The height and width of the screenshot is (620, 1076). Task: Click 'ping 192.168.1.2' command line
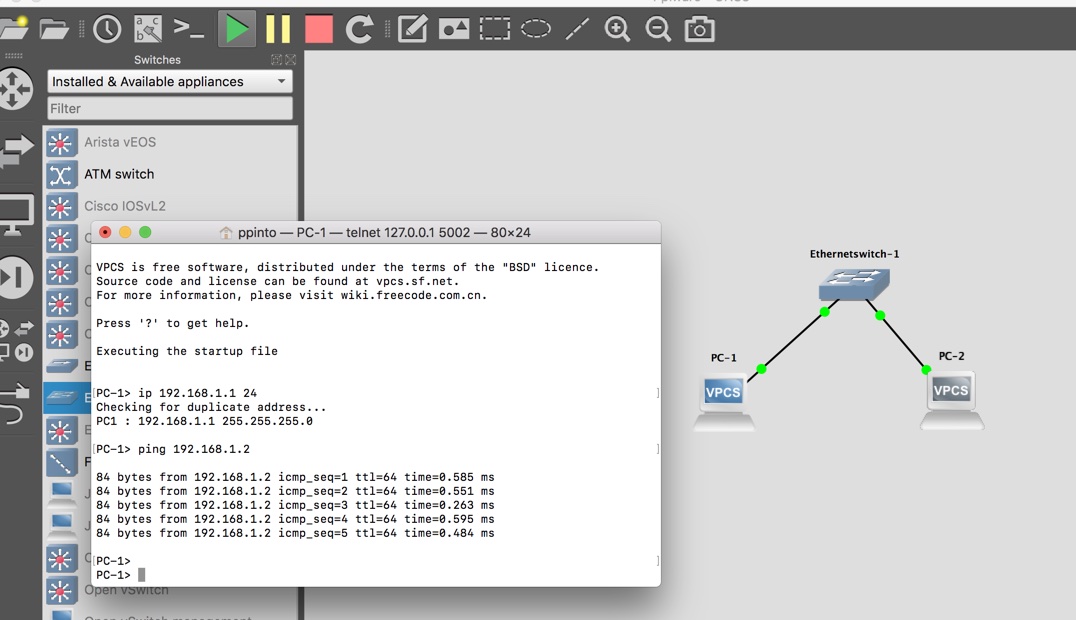pos(173,449)
